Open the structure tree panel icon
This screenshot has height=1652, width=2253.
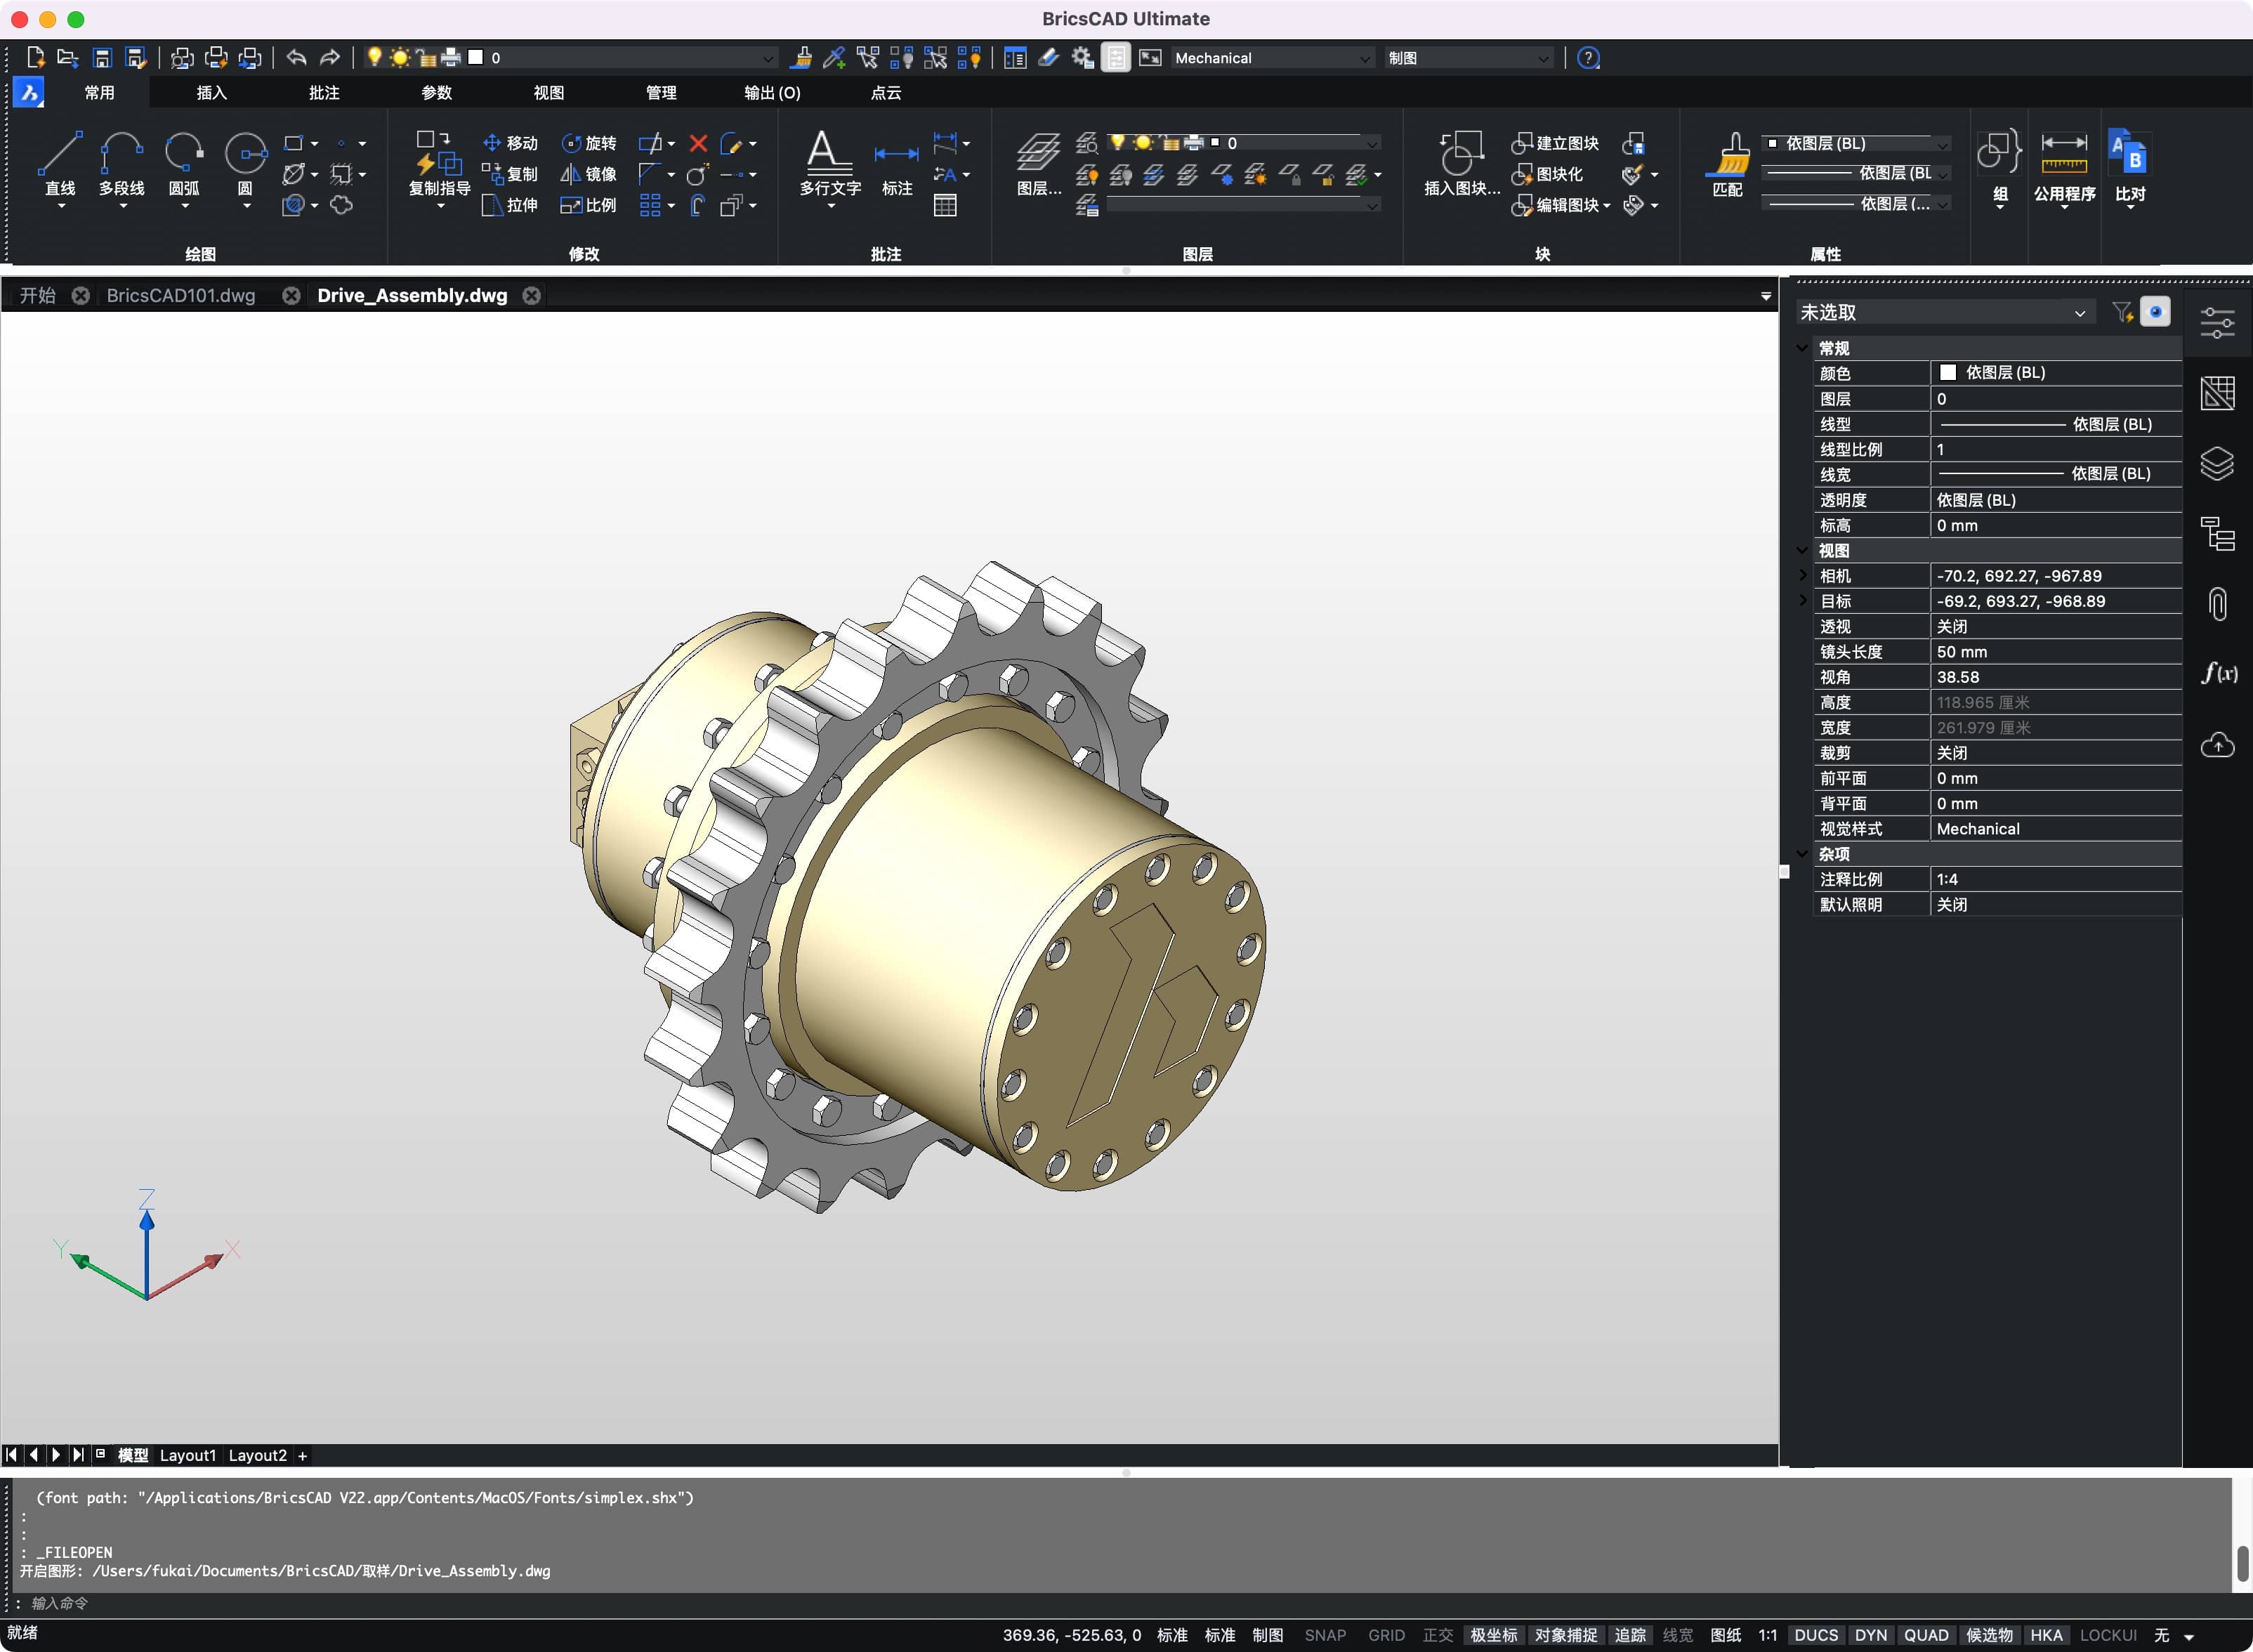(x=2217, y=534)
